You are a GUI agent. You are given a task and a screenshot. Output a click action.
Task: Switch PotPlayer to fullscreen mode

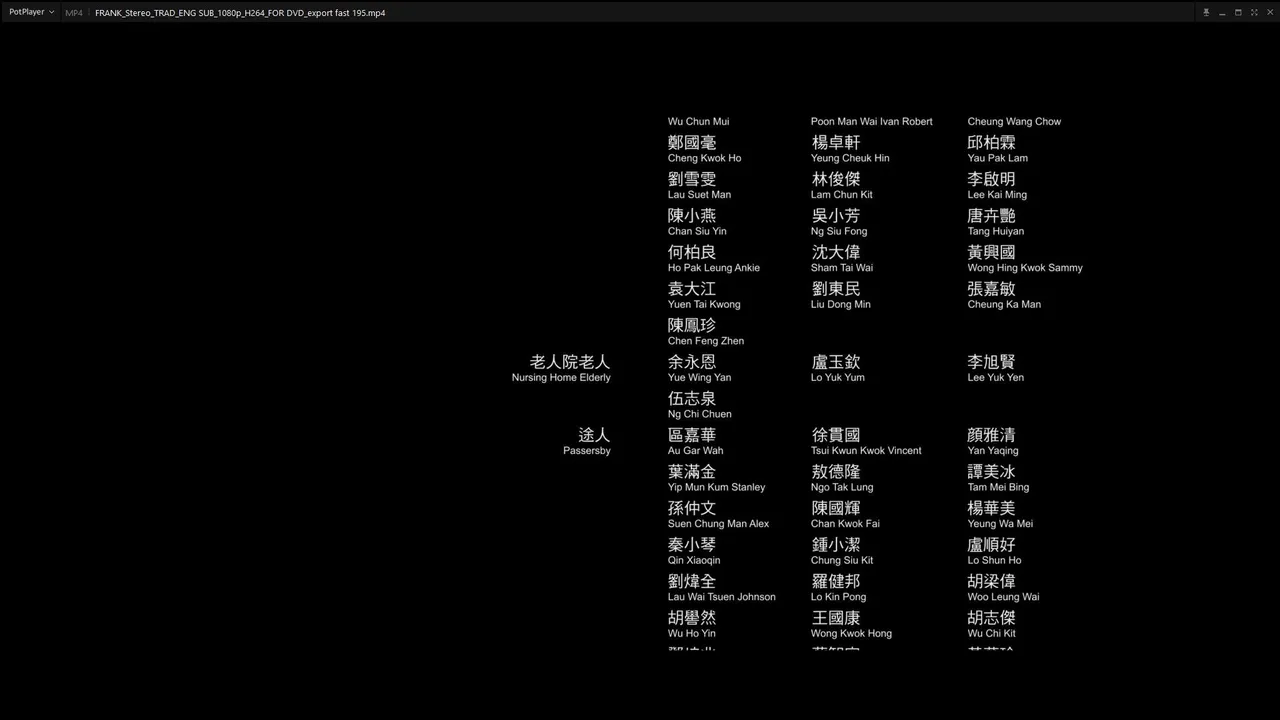pos(1254,12)
